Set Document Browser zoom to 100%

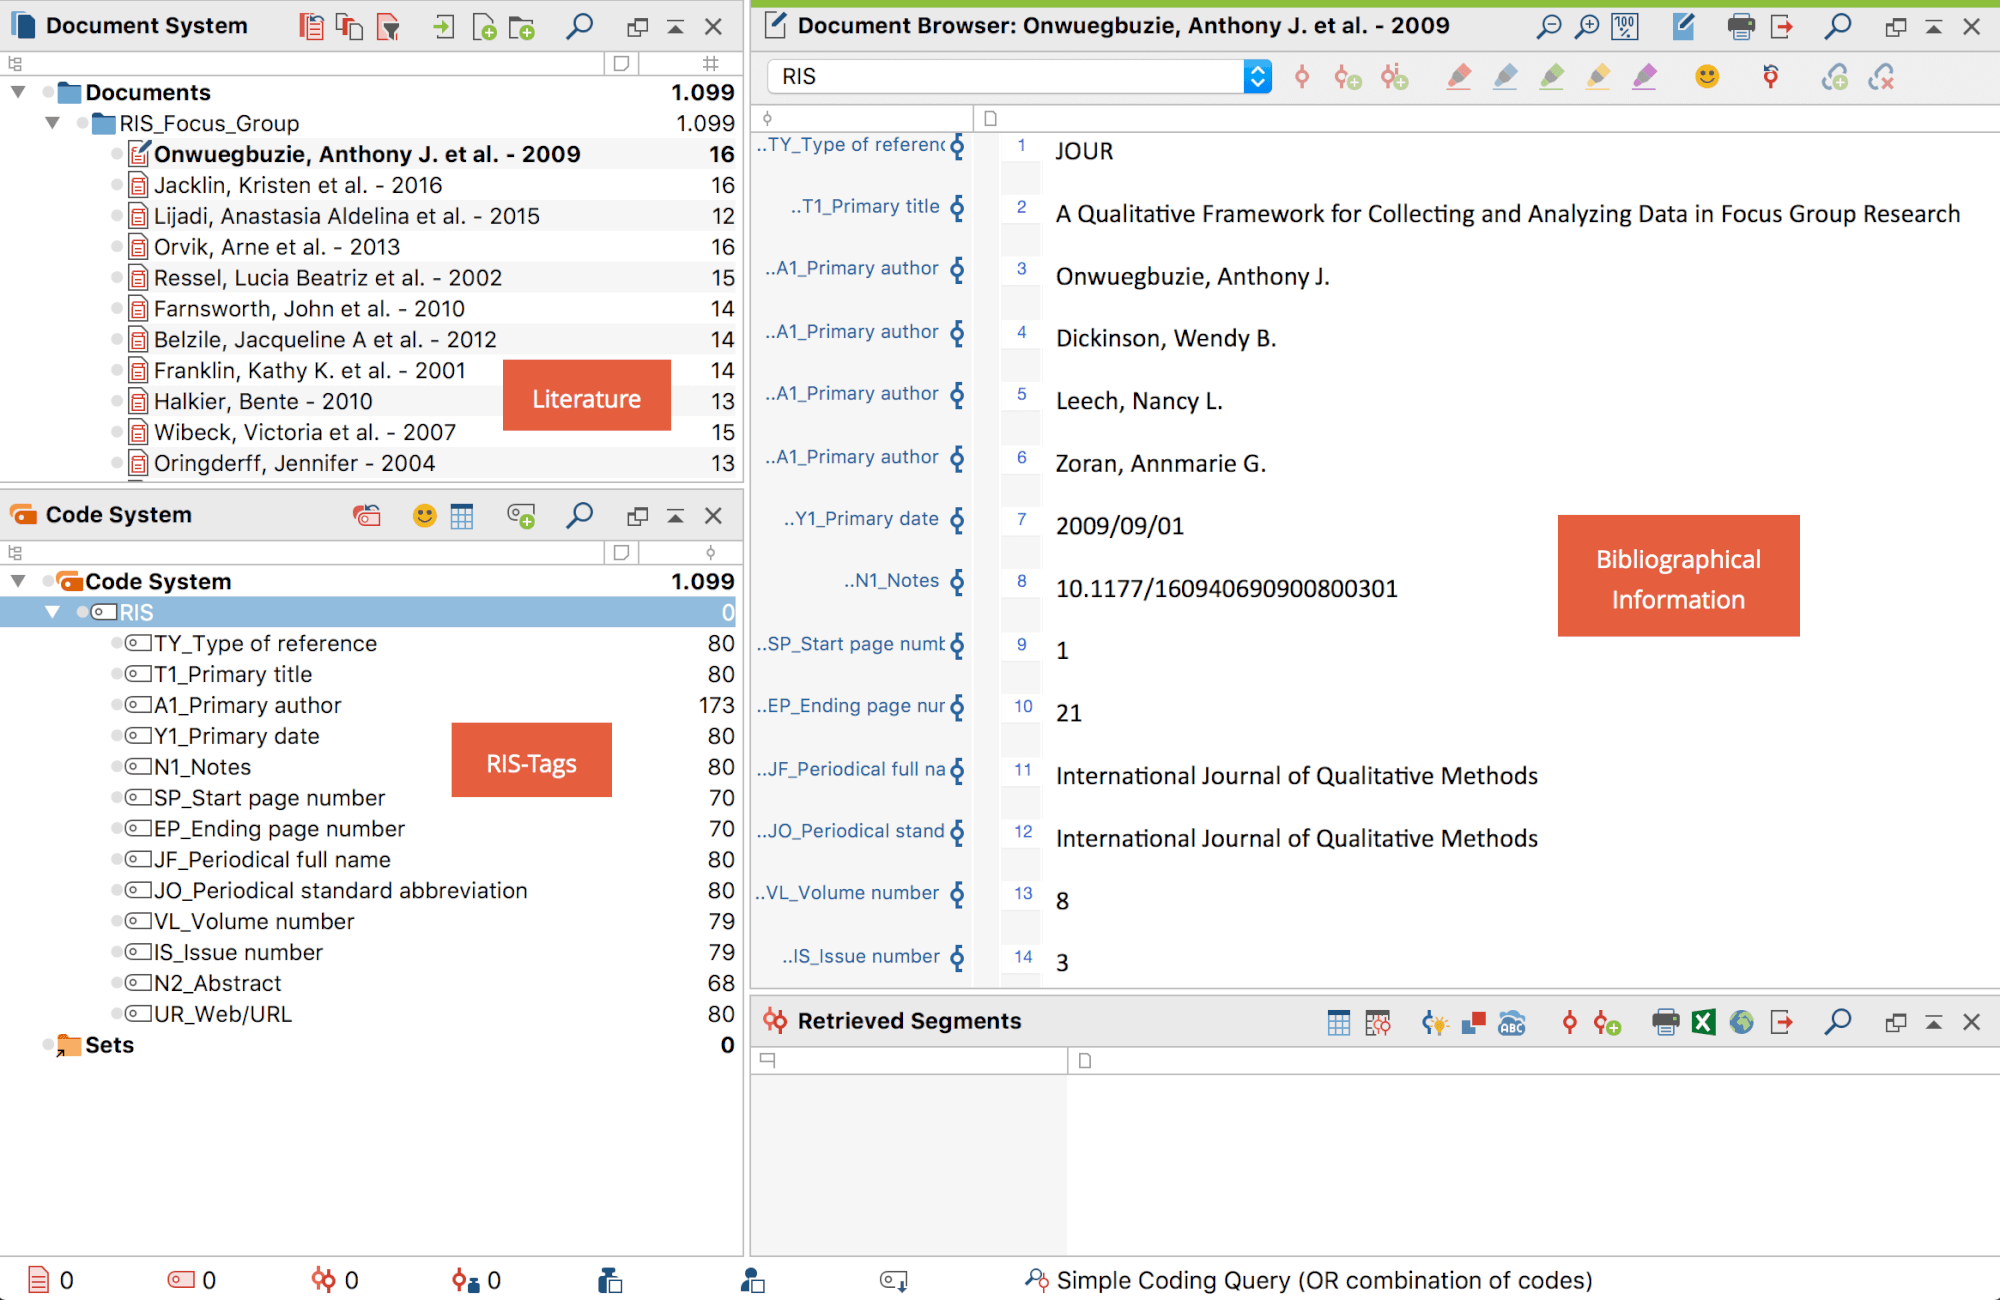1625,27
